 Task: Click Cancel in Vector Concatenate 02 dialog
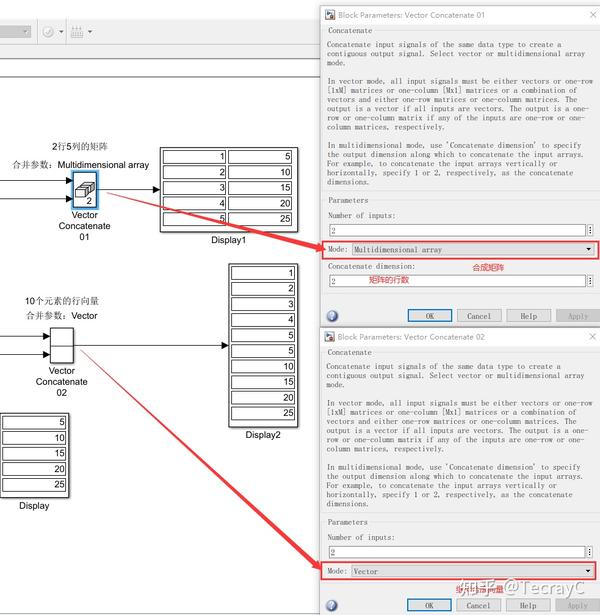click(478, 605)
